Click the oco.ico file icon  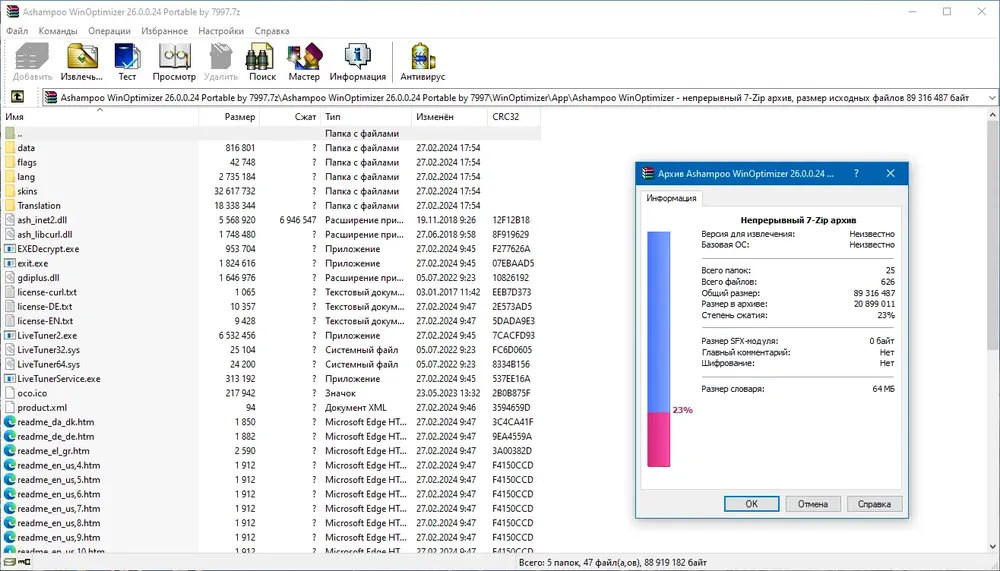(x=10, y=393)
